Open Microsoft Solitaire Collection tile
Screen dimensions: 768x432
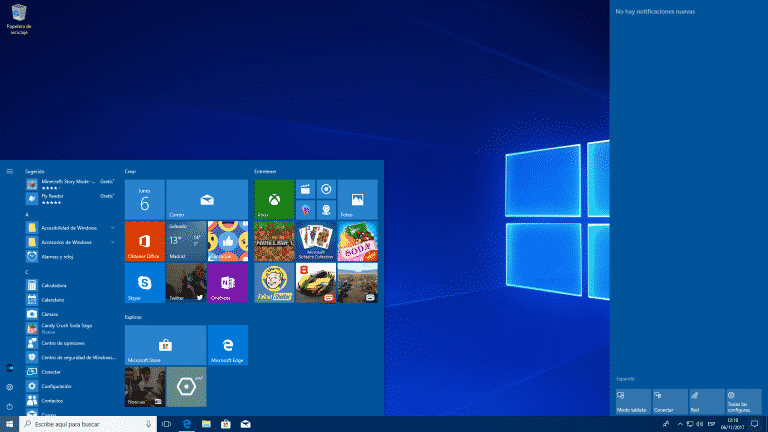pyautogui.click(x=316, y=241)
